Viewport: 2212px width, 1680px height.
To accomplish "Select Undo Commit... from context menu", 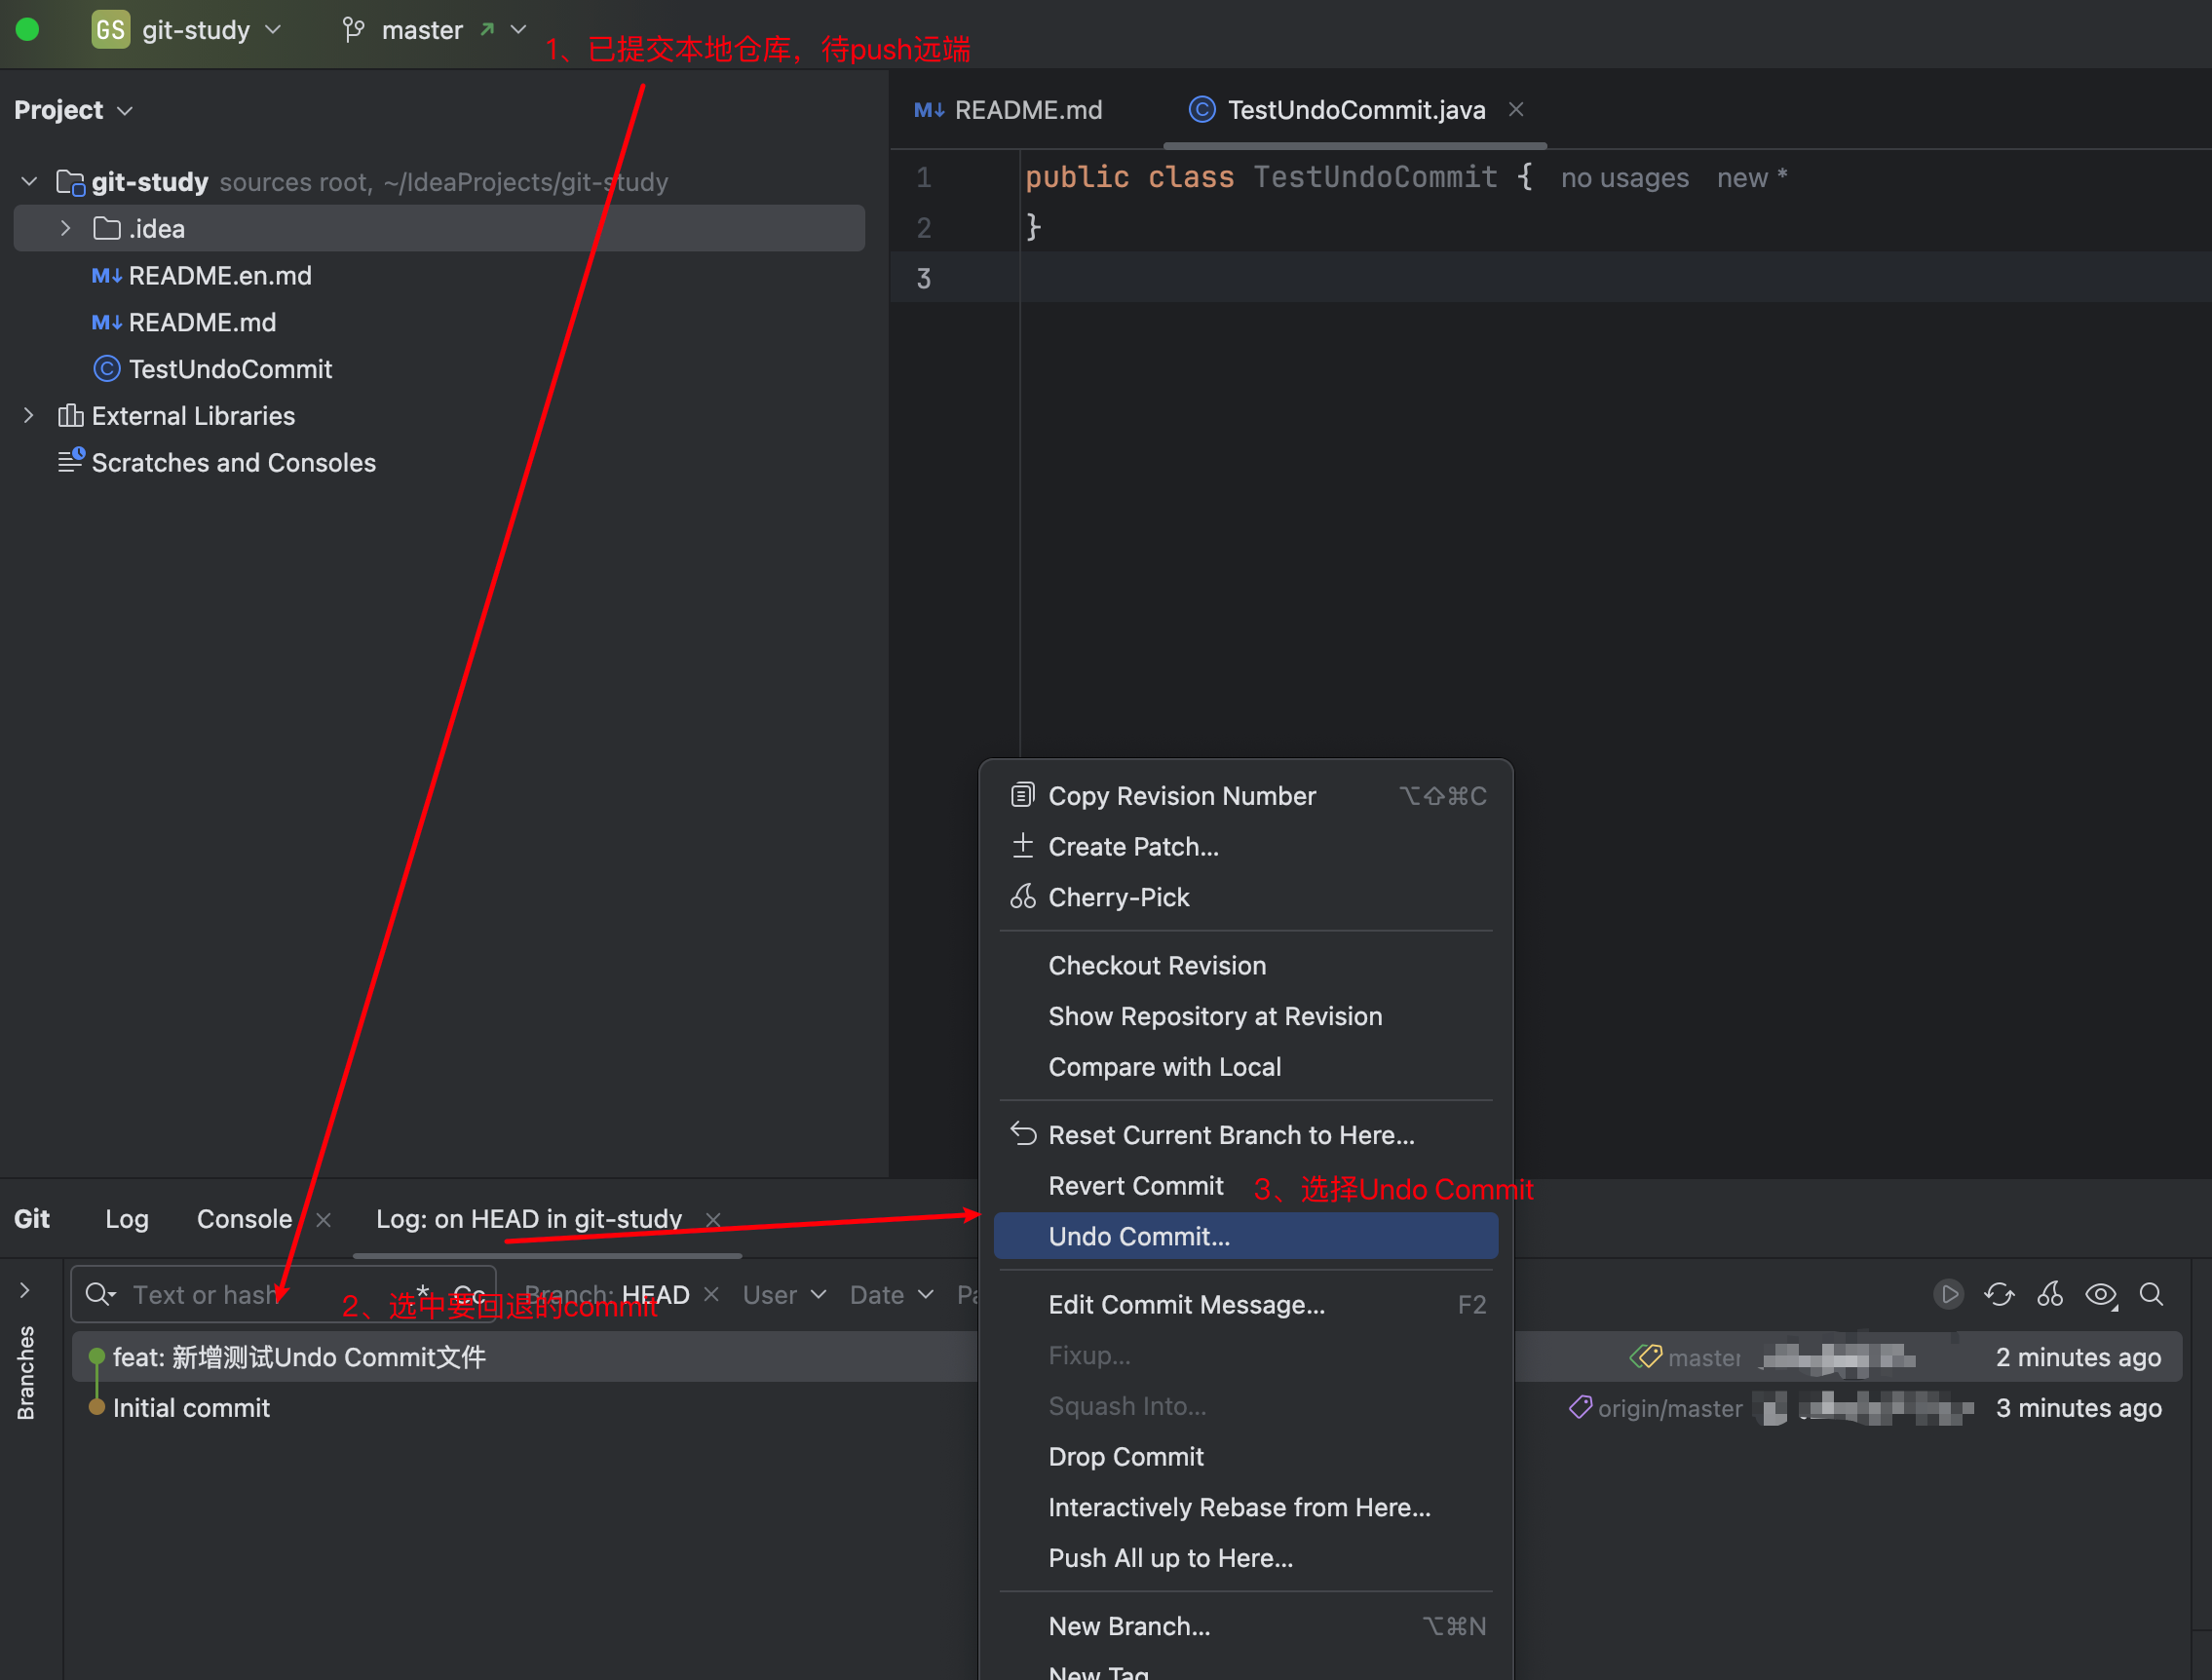I will pos(1138,1236).
